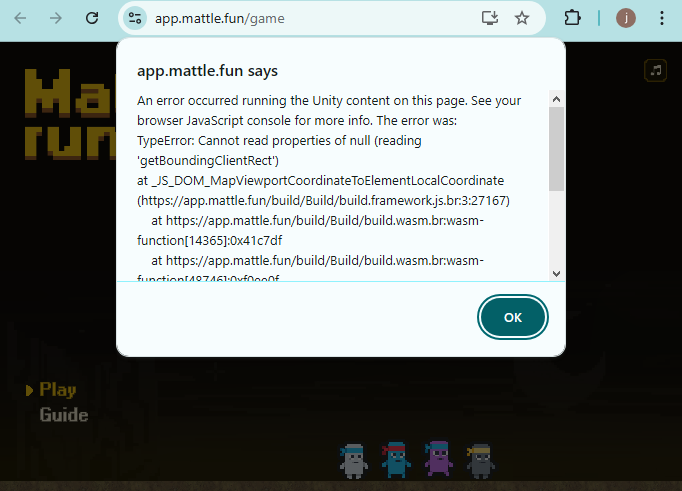682x491 pixels.
Task: Open the Chrome three-dot menu
Action: [662, 18]
